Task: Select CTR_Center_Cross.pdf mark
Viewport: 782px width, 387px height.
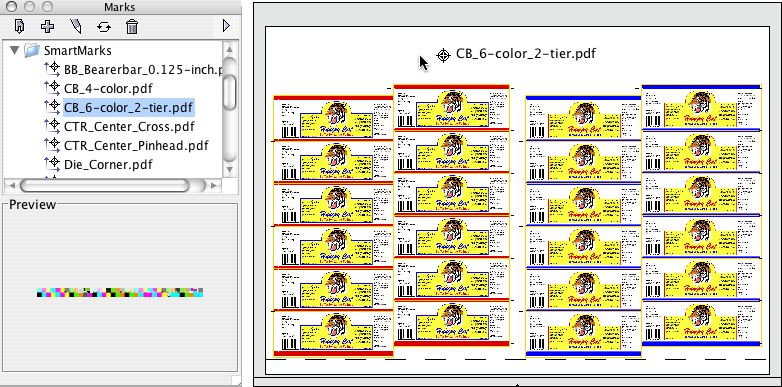Action: [x=129, y=127]
